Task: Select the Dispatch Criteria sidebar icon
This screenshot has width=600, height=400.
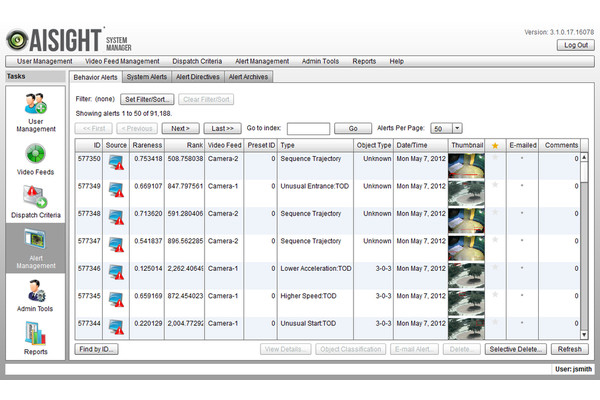Action: 33,198
